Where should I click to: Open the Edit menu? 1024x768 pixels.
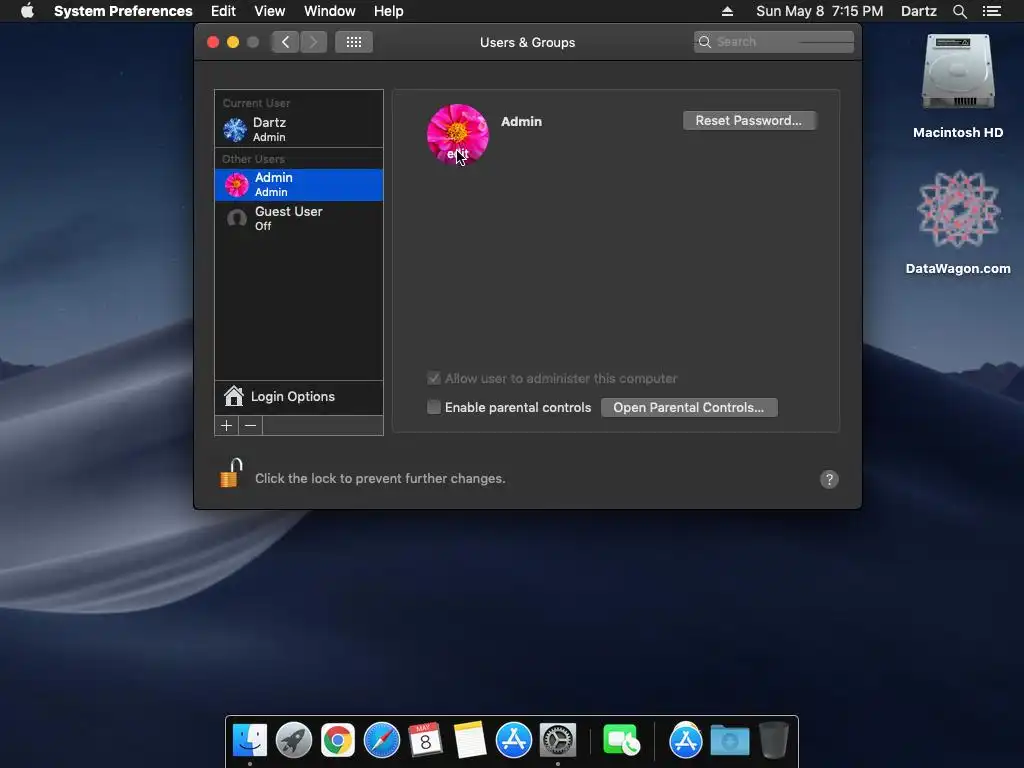click(x=223, y=11)
